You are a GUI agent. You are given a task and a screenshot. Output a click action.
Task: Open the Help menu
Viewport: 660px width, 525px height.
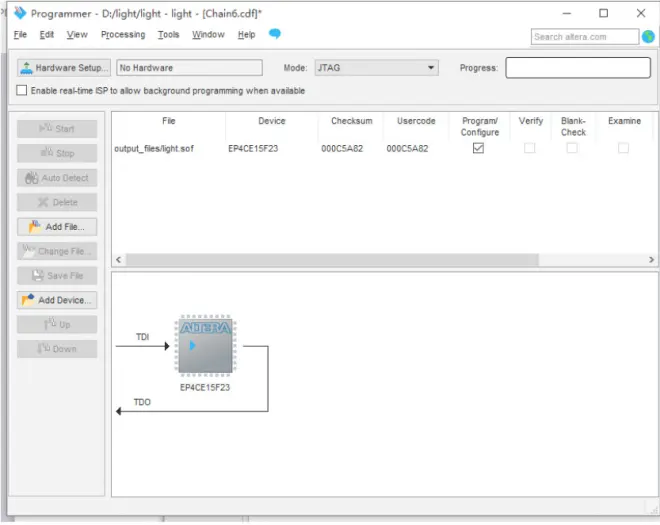[x=246, y=35]
